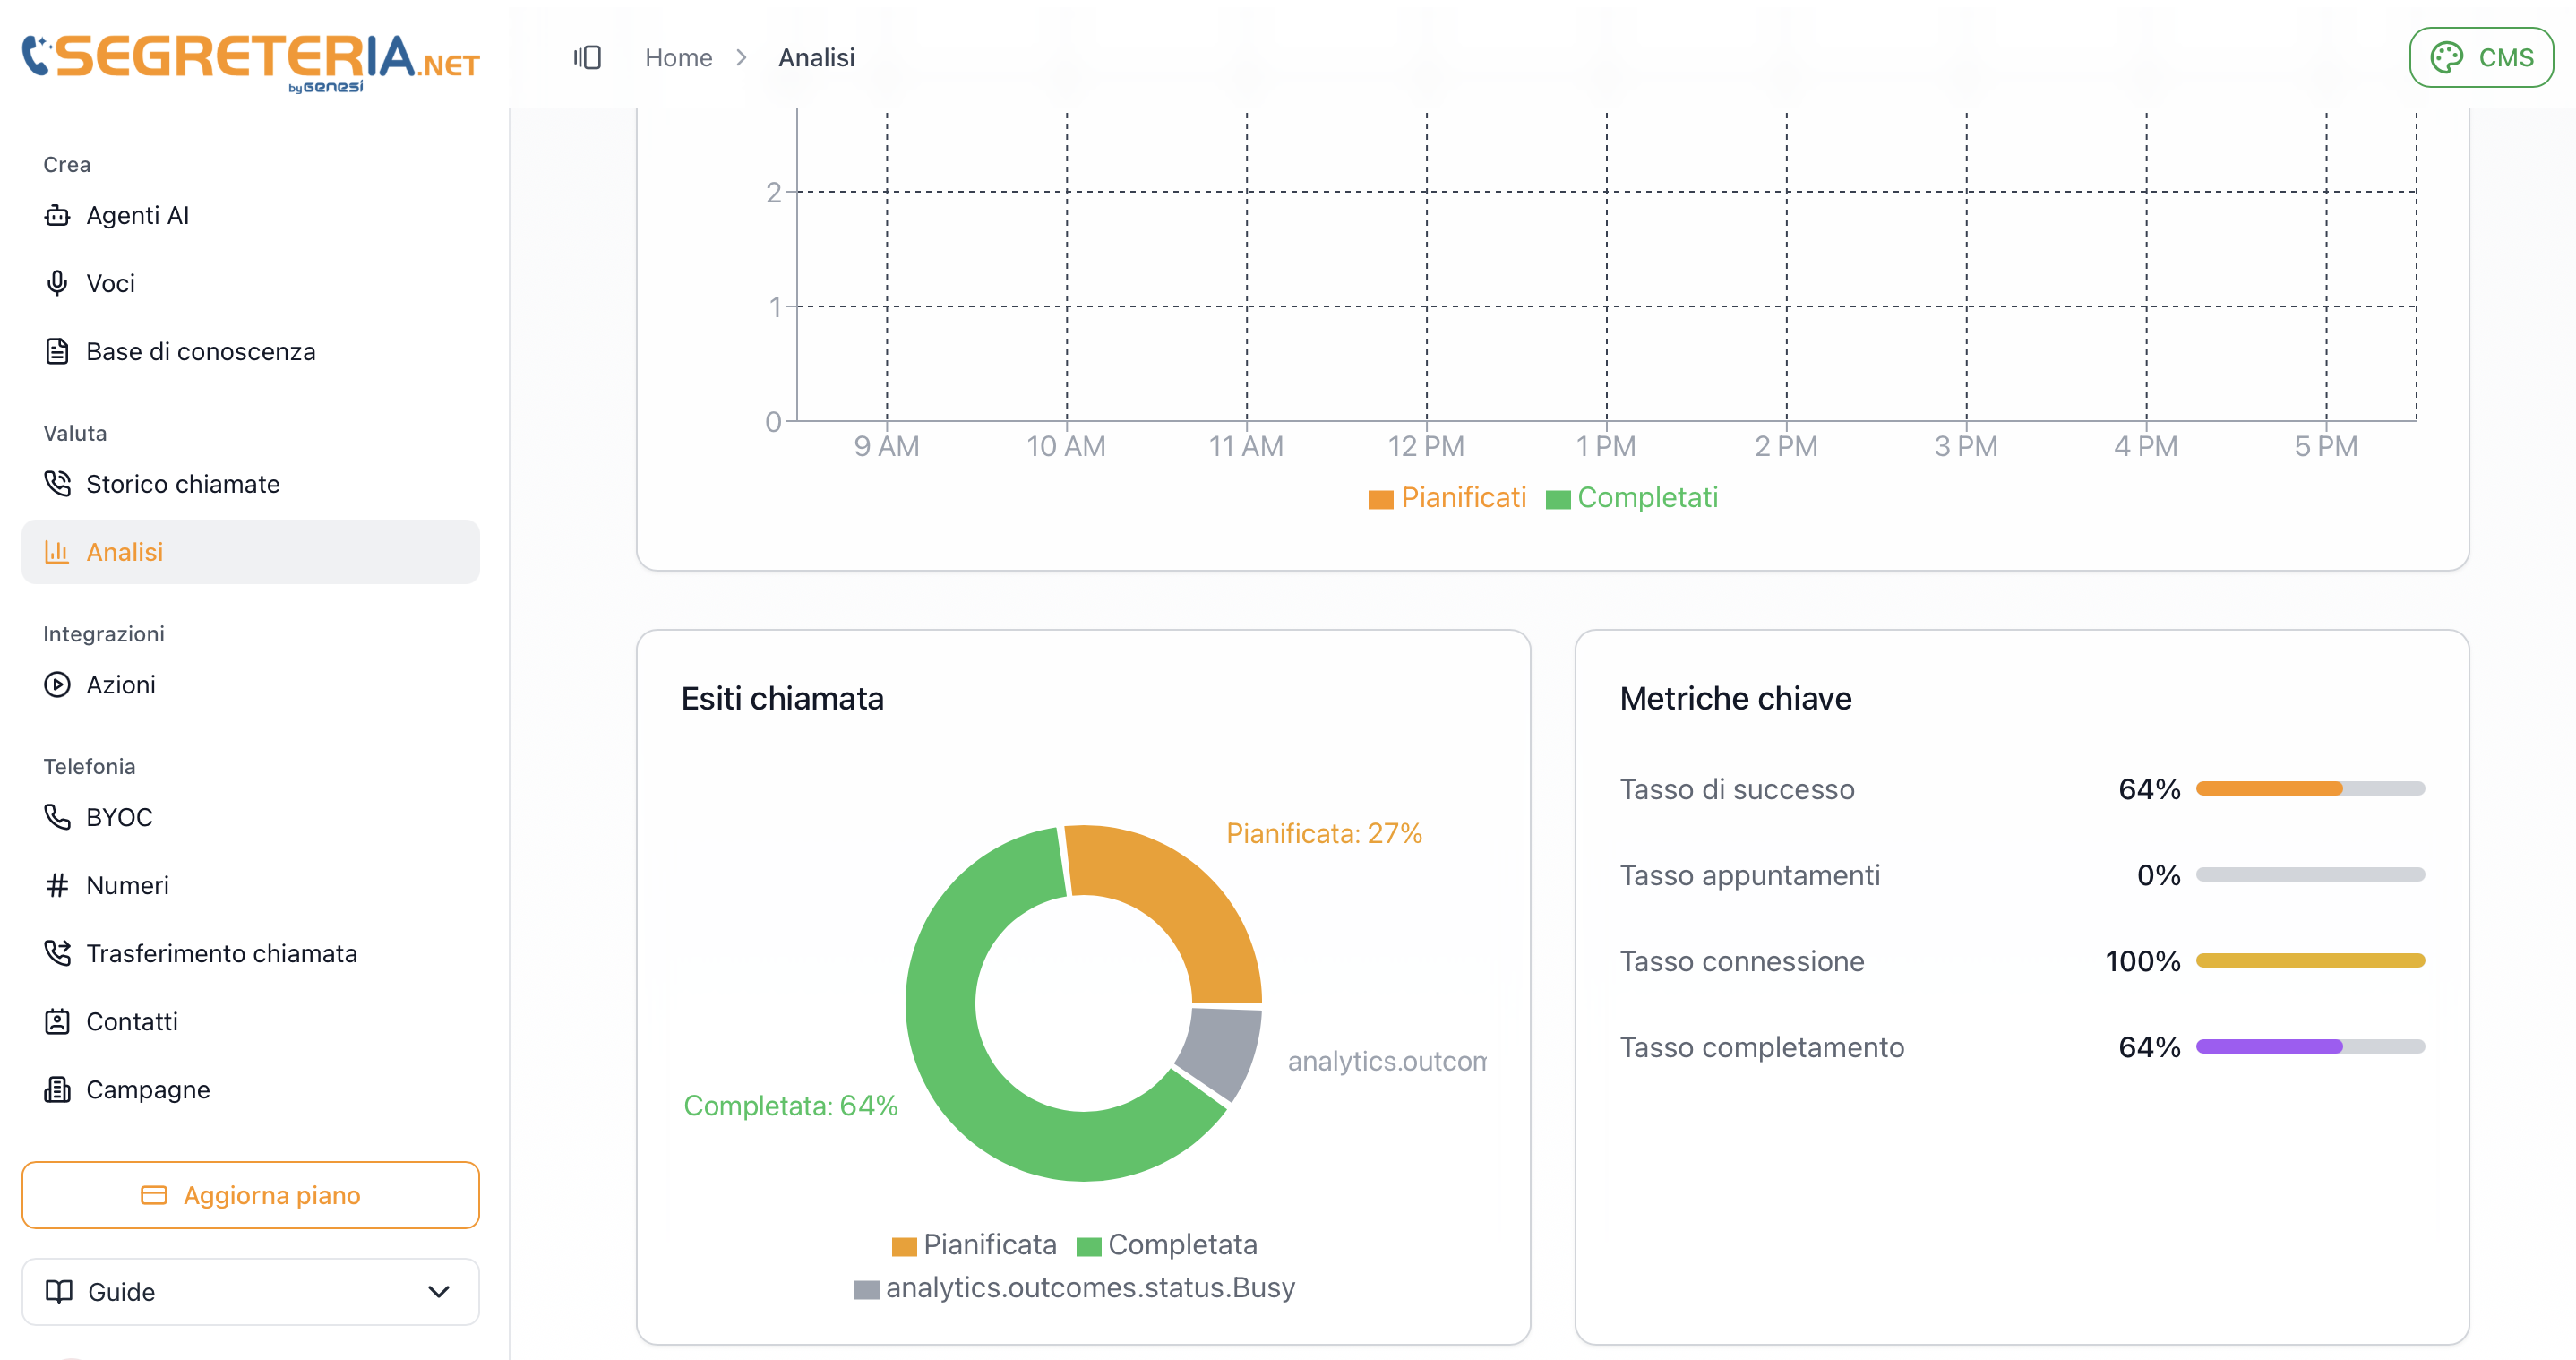Click the Numeri hash icon
Viewport: 2576px width, 1360px height.
click(57, 885)
